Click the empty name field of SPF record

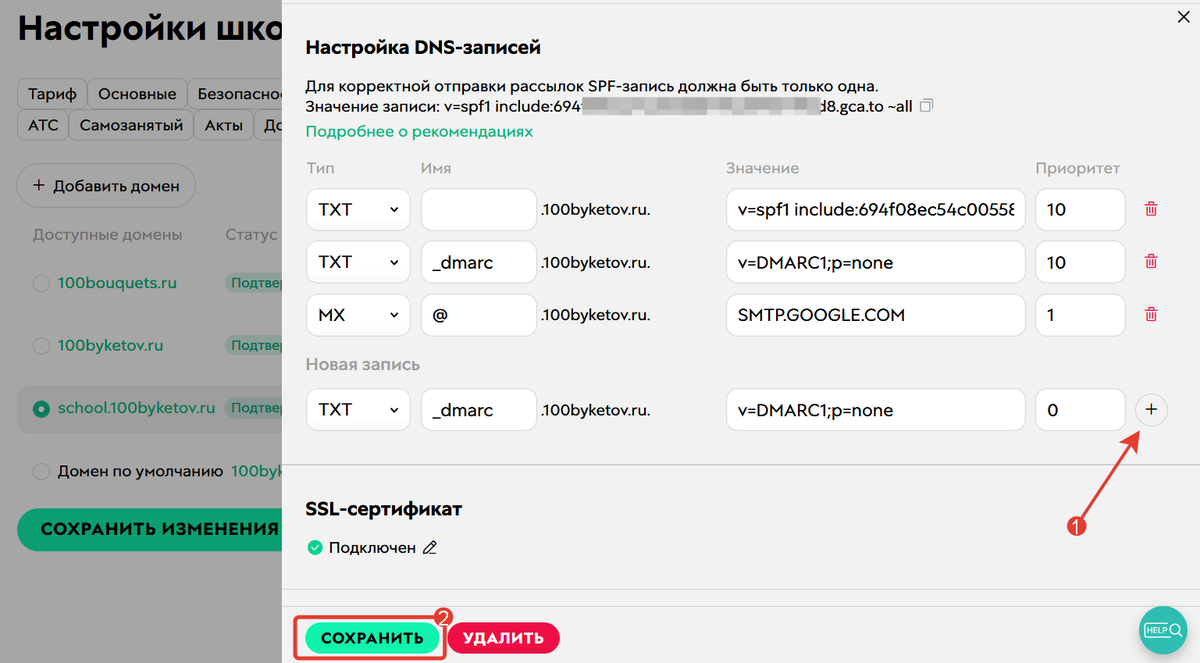coord(479,209)
